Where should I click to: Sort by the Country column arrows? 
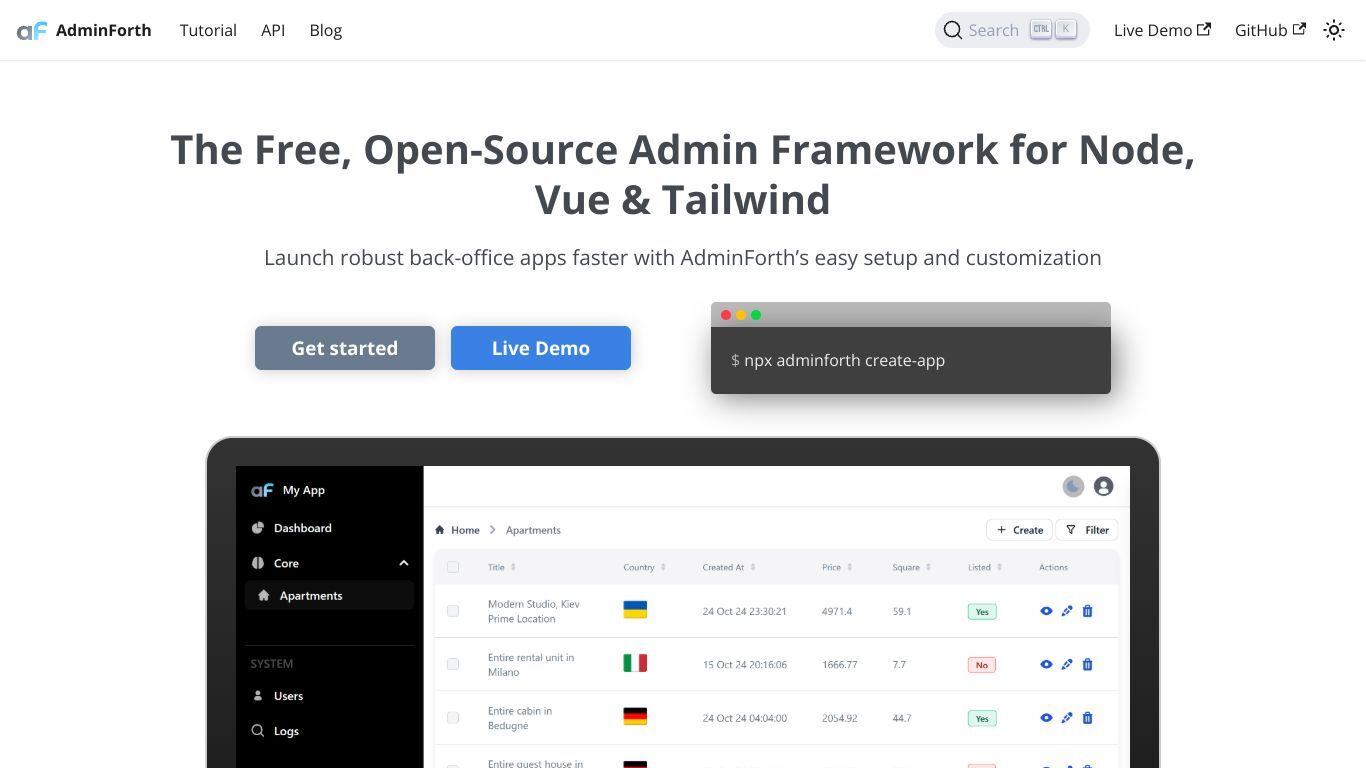(663, 567)
